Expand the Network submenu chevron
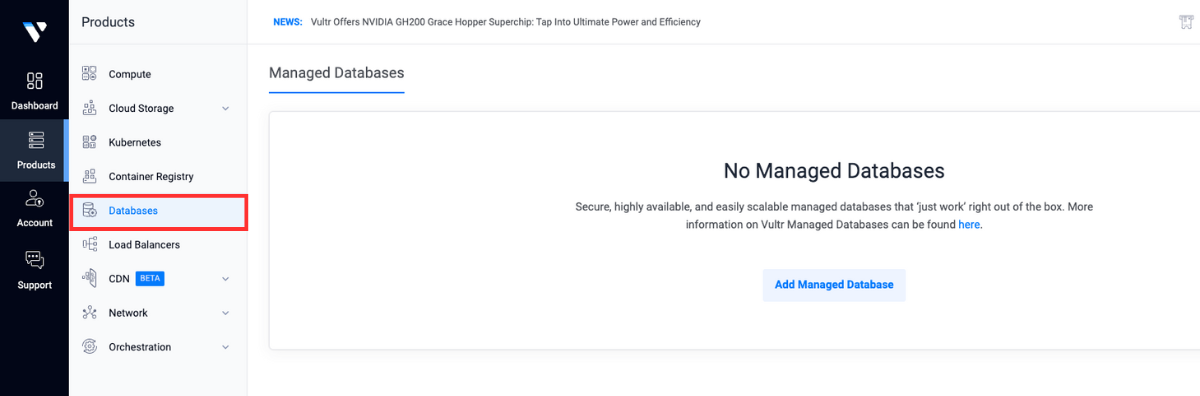This screenshot has width=1200, height=396. click(x=225, y=313)
